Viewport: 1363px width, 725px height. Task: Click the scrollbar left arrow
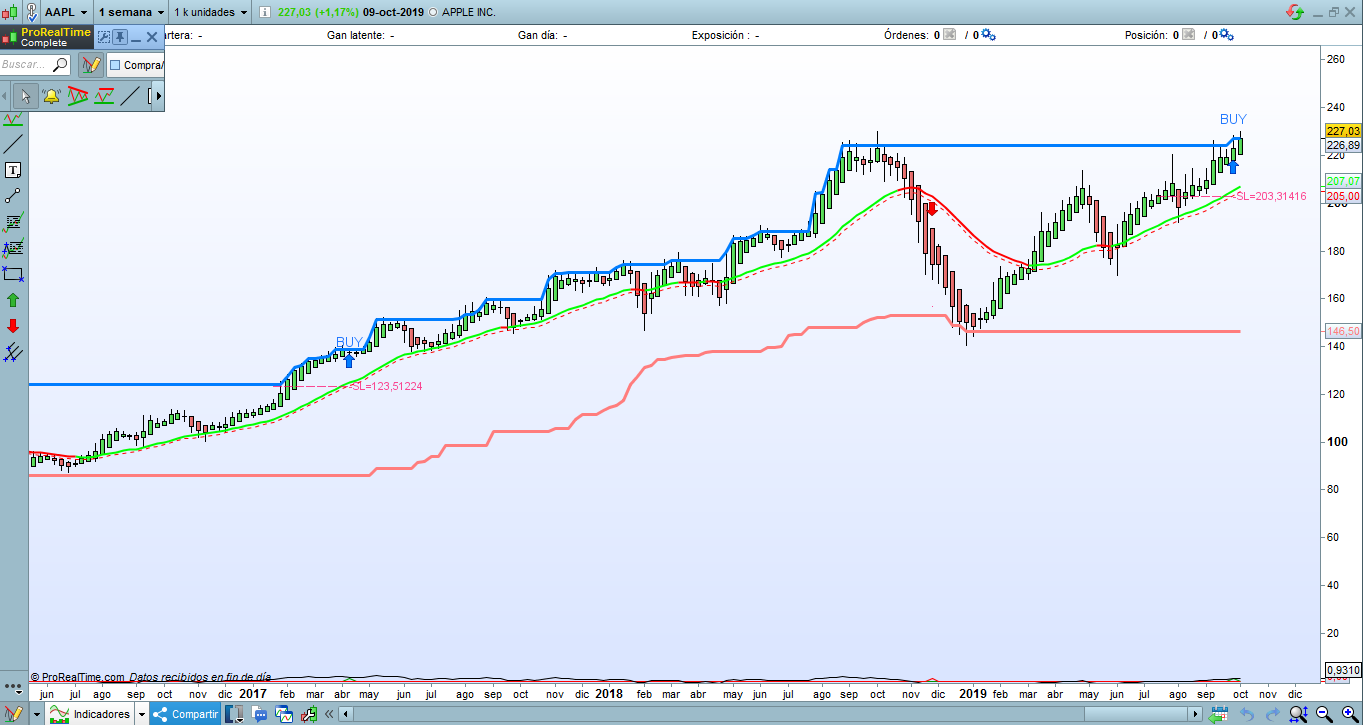tap(346, 714)
